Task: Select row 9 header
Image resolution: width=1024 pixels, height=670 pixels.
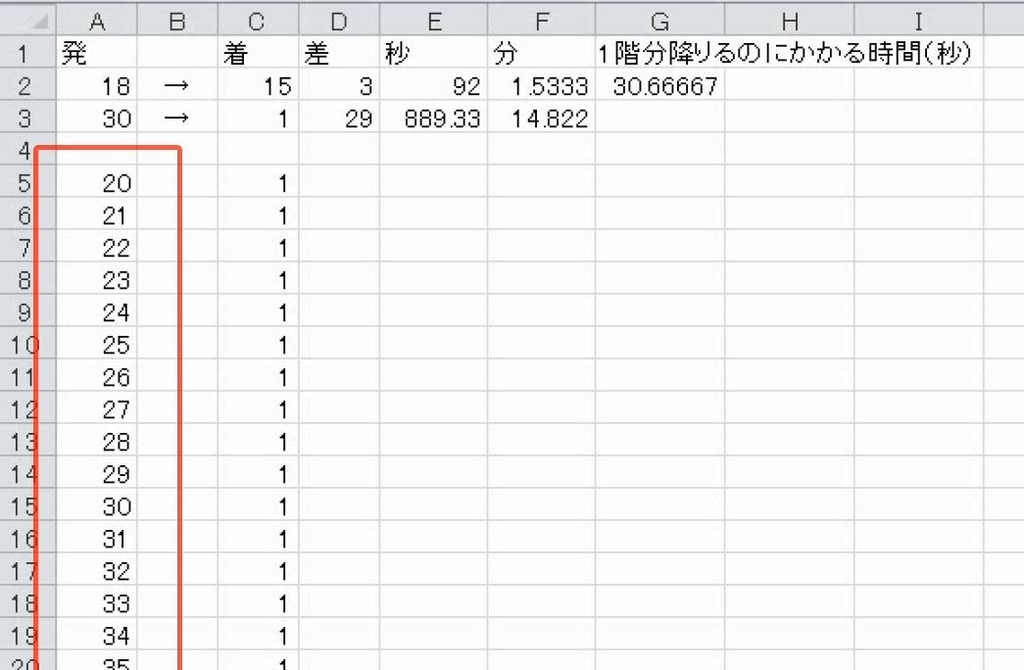Action: pos(28,311)
